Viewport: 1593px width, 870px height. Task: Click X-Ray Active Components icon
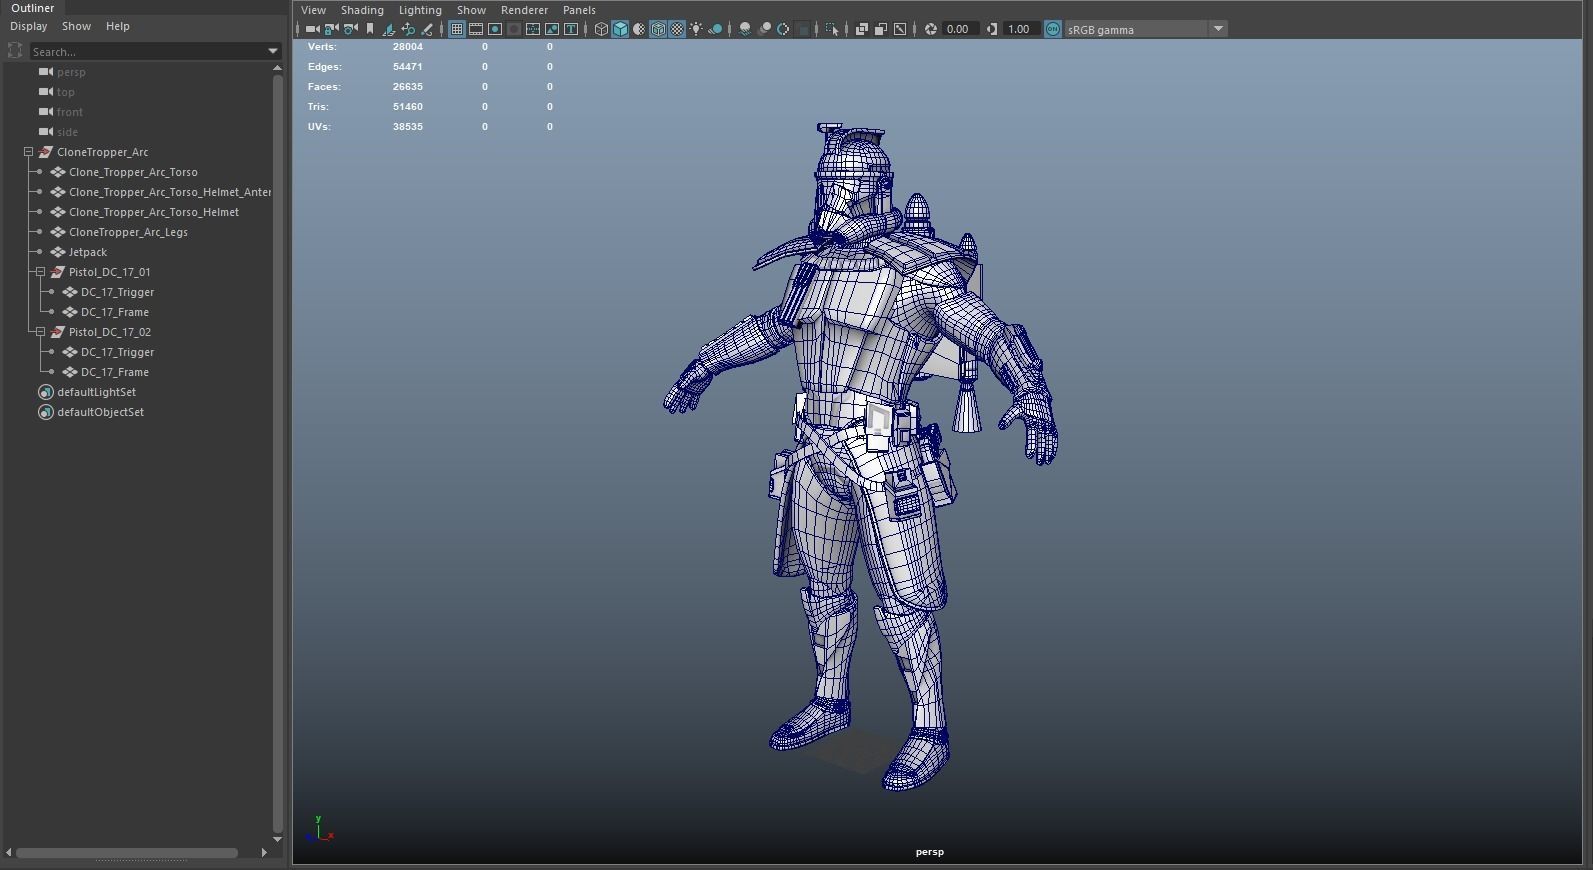881,29
